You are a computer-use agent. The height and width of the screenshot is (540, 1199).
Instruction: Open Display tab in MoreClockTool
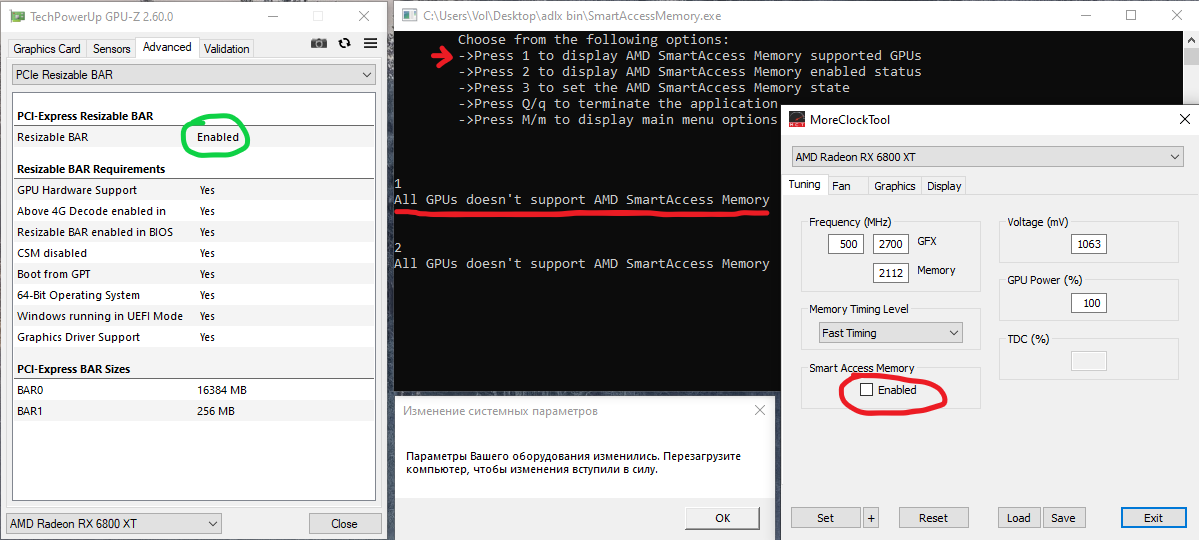point(944,186)
